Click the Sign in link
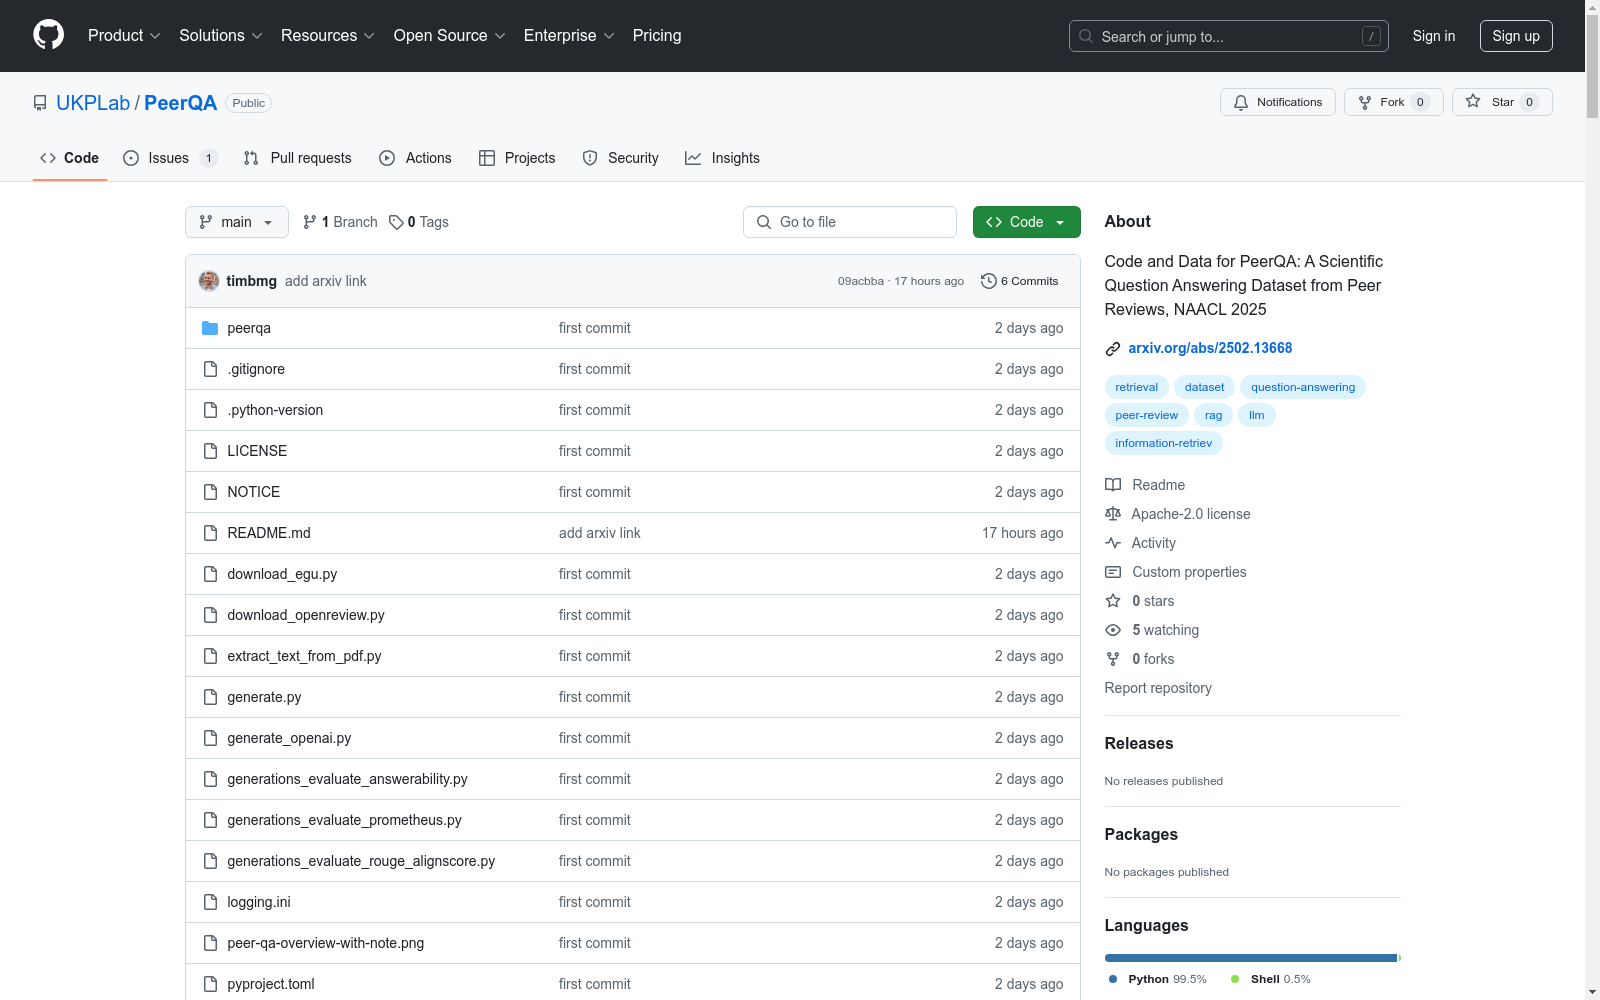The width and height of the screenshot is (1600, 1000). 1434,36
